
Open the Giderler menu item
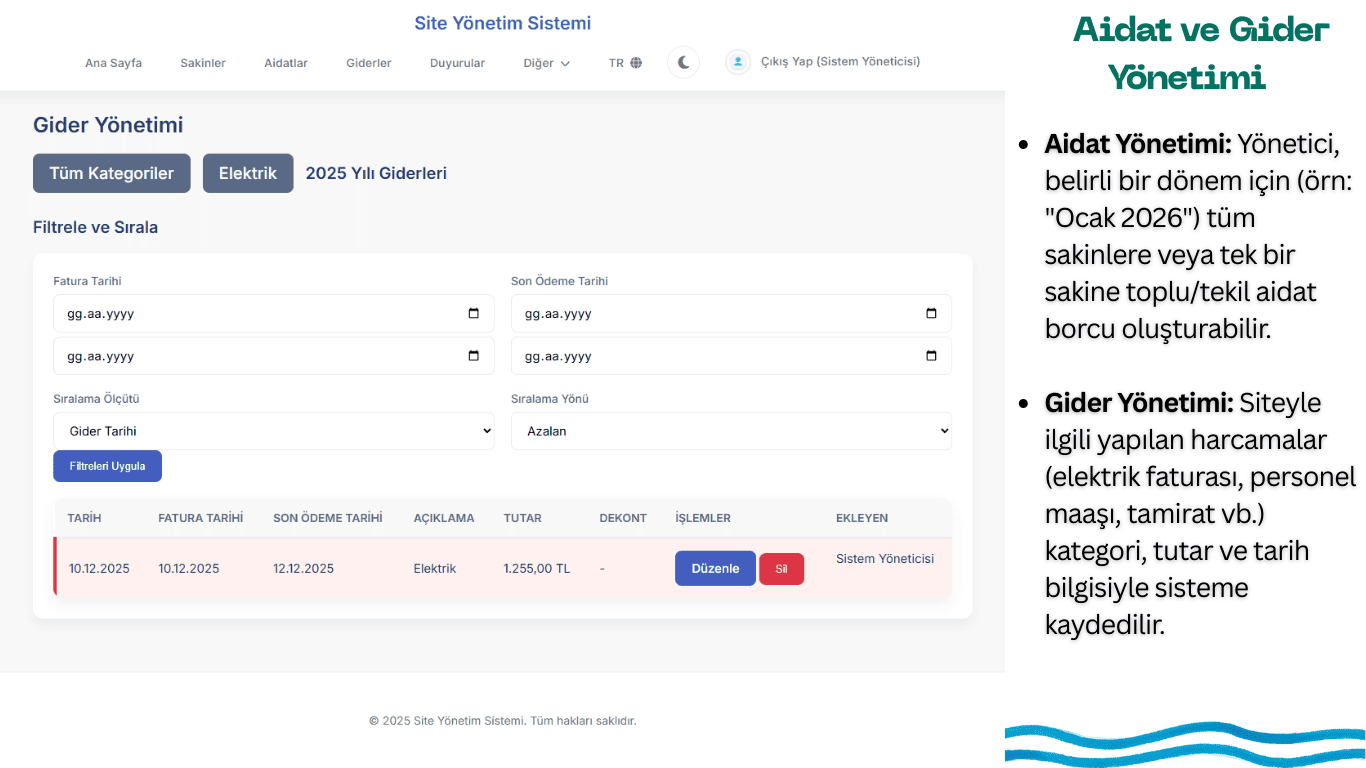pyautogui.click(x=369, y=63)
